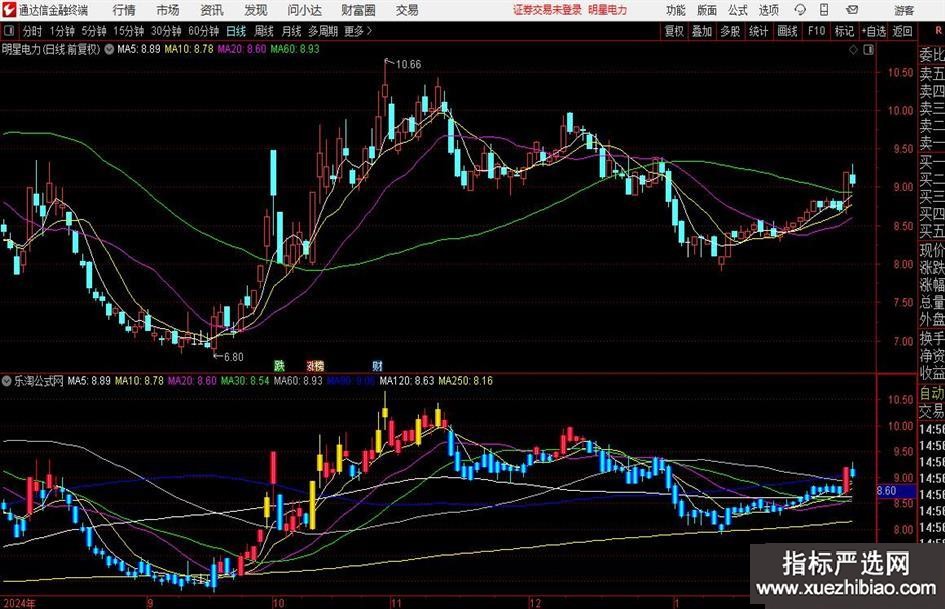Switch to the 分时 period tab
Image resolution: width=945 pixels, height=609 pixels.
click(32, 31)
